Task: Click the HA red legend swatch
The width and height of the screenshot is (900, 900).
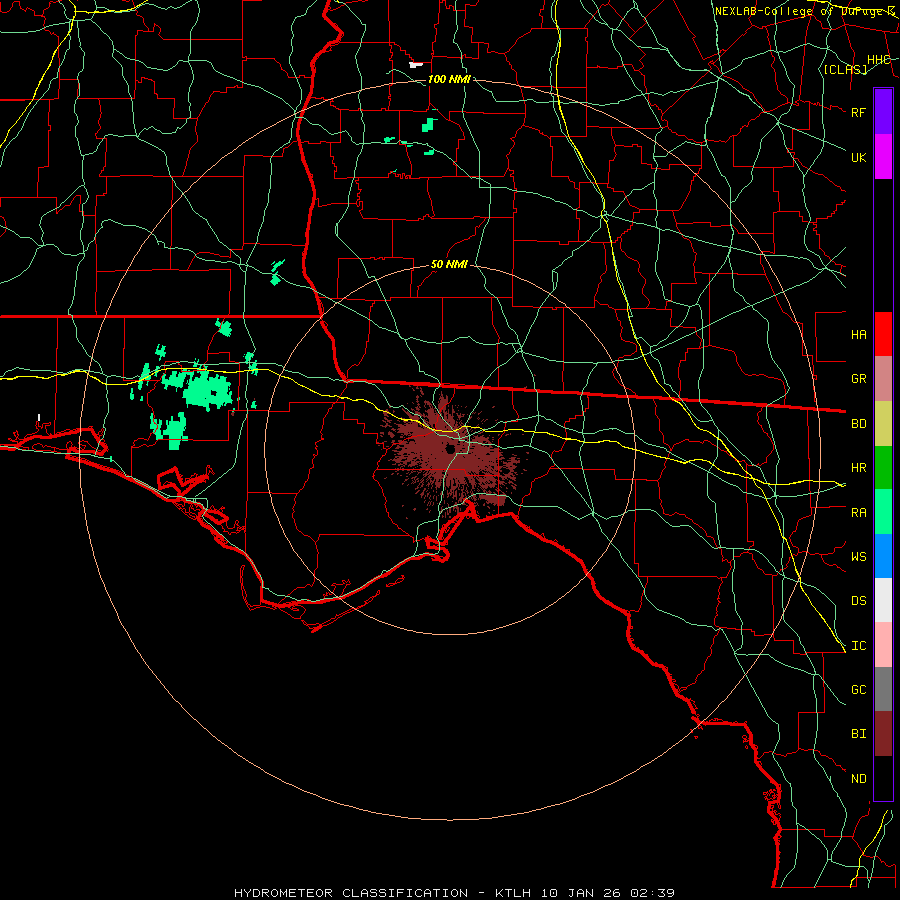Action: pyautogui.click(x=883, y=334)
